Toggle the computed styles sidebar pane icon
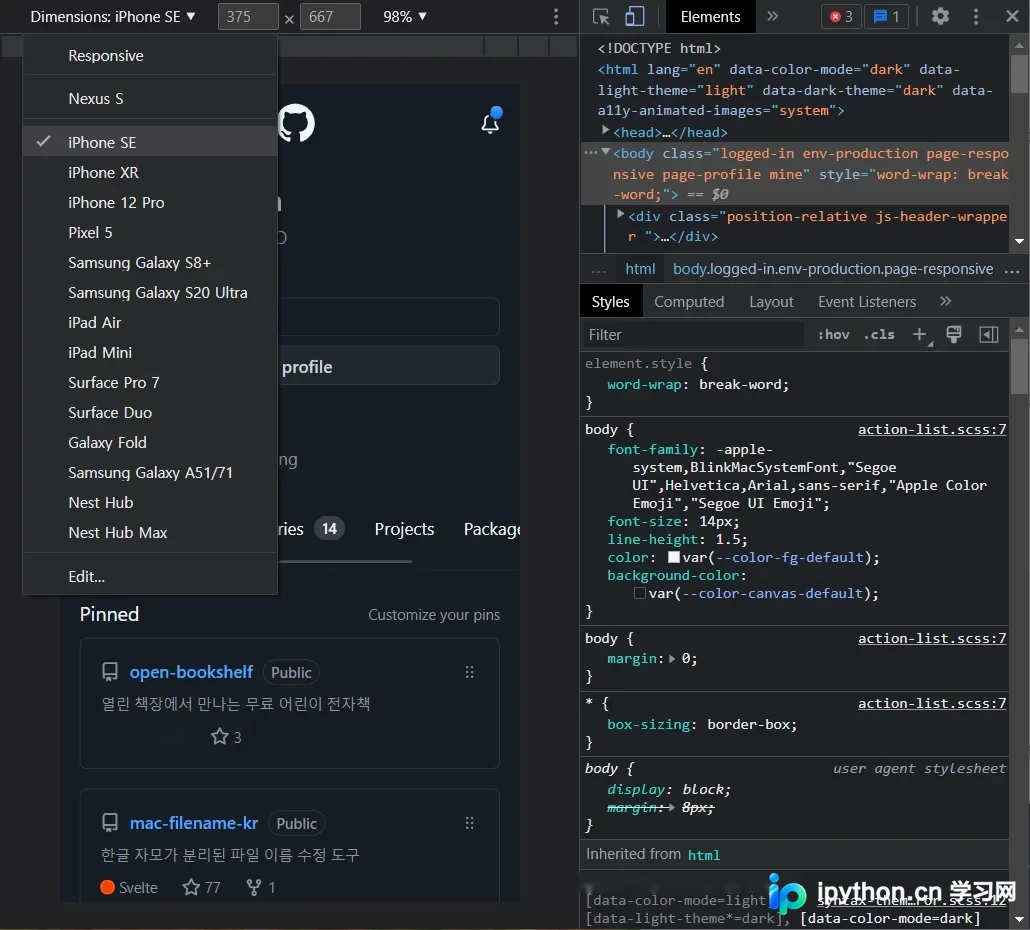The height and width of the screenshot is (930, 1030). (x=989, y=335)
